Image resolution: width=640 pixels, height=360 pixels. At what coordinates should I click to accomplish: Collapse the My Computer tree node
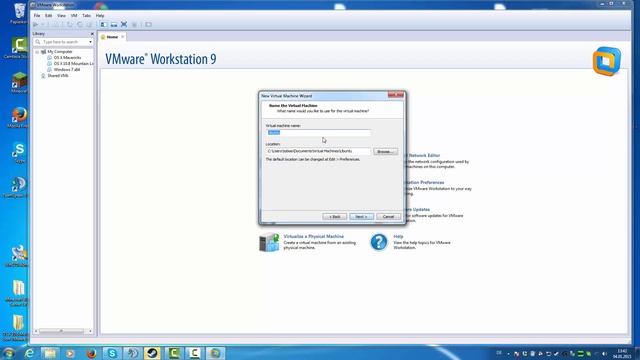point(37,52)
